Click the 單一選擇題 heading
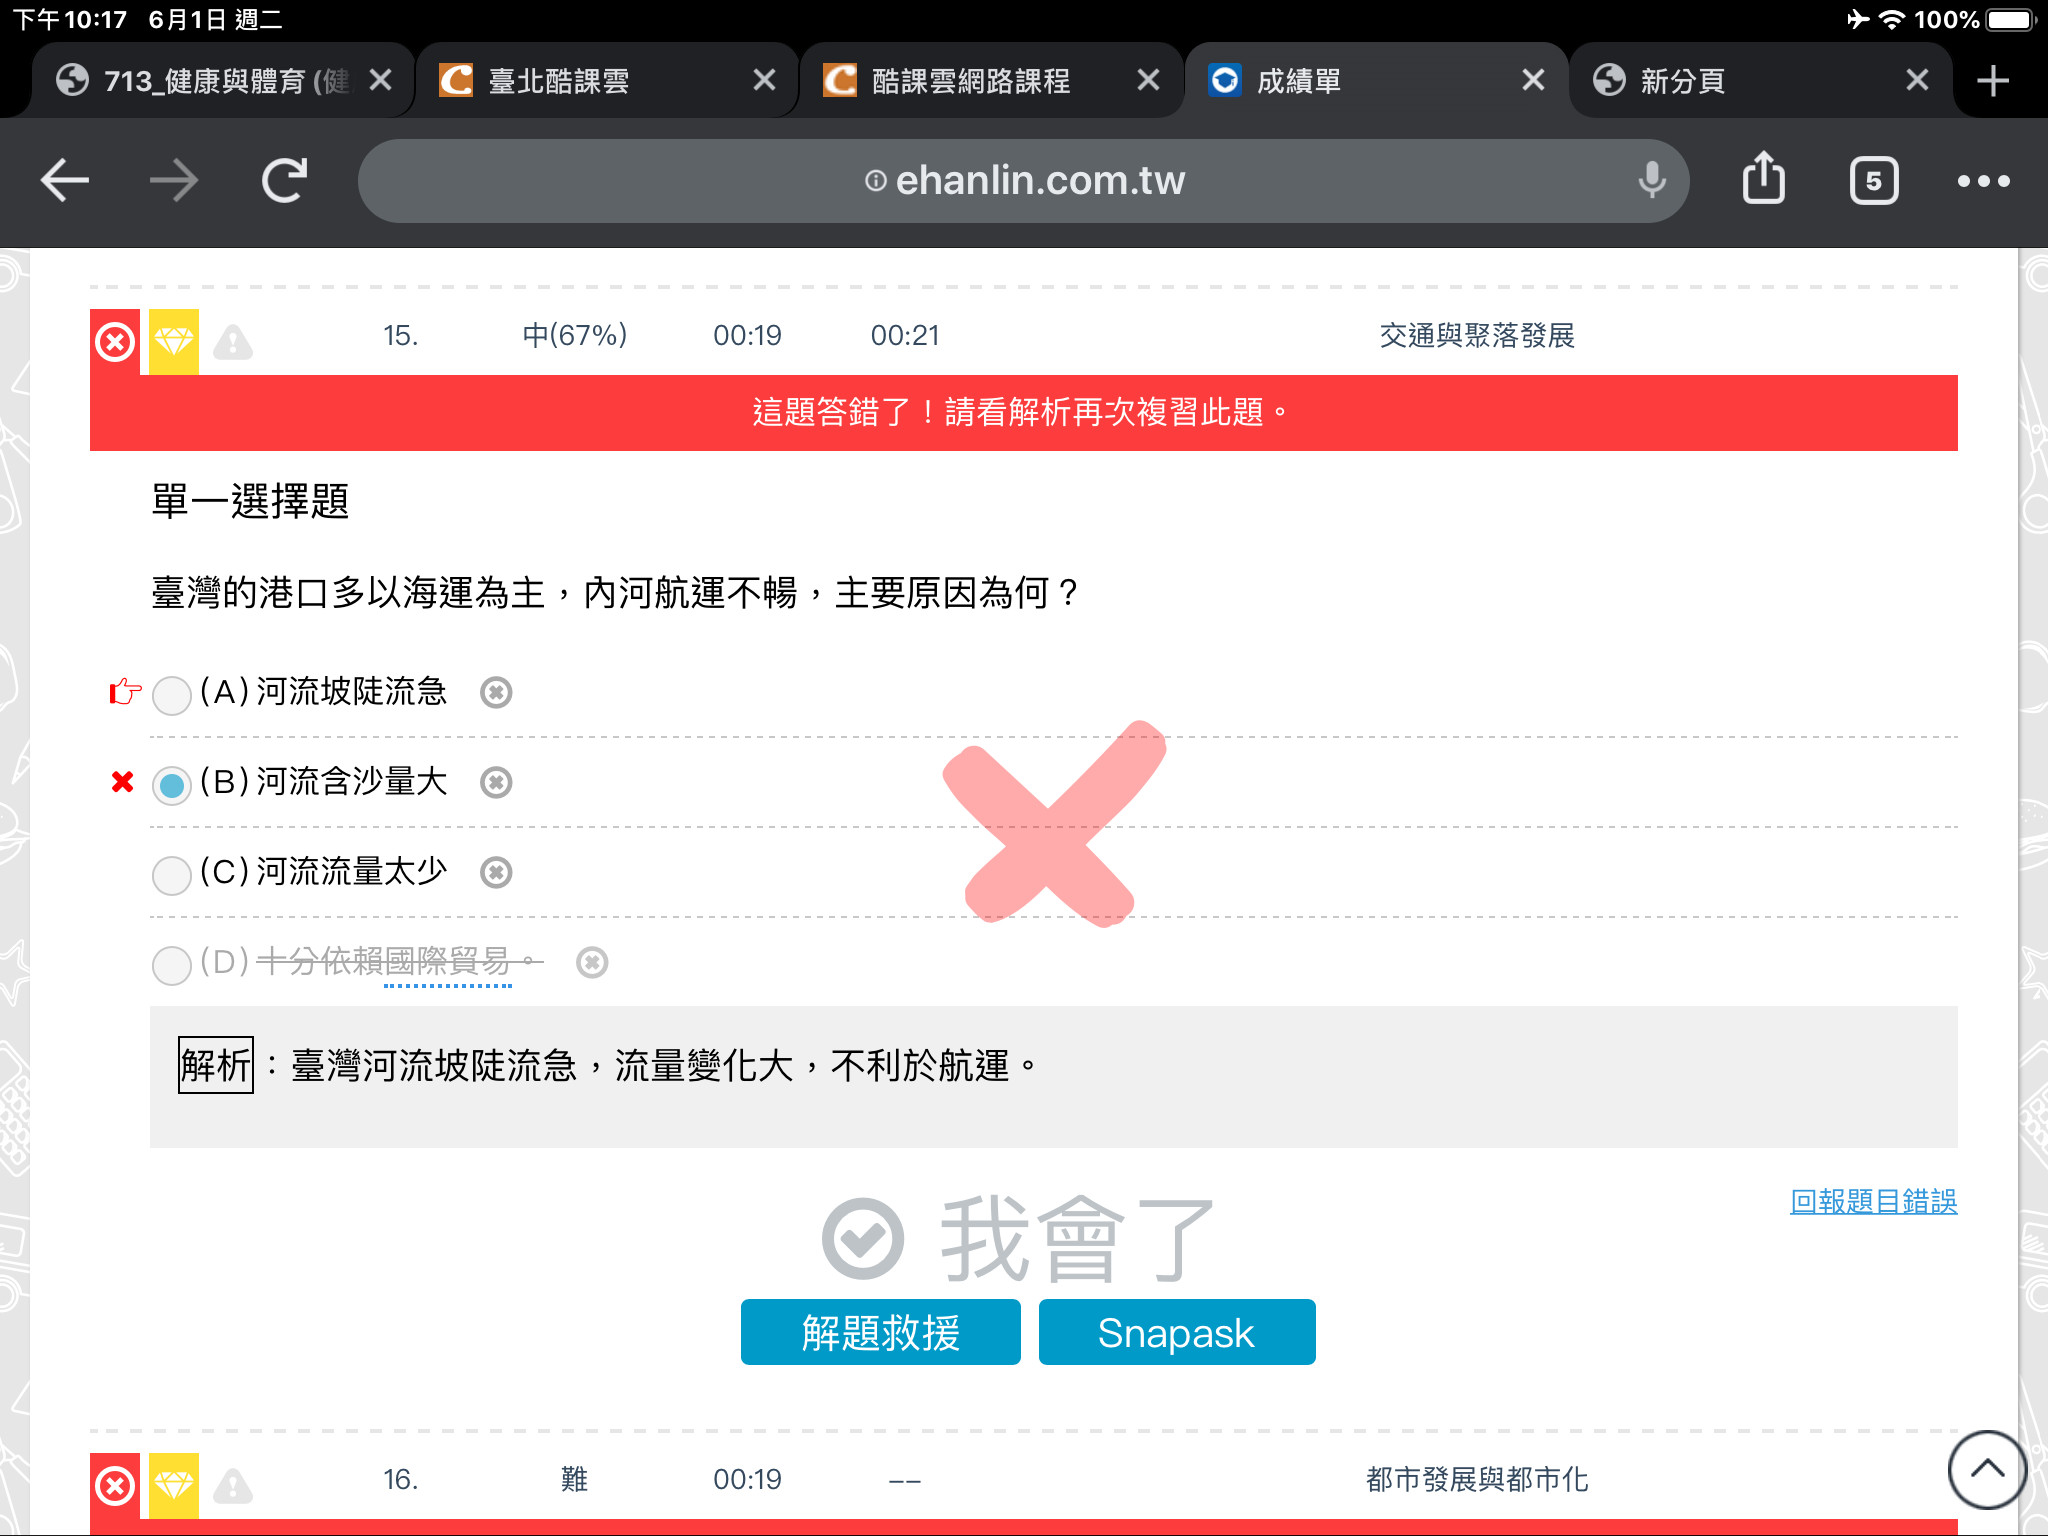 (250, 501)
